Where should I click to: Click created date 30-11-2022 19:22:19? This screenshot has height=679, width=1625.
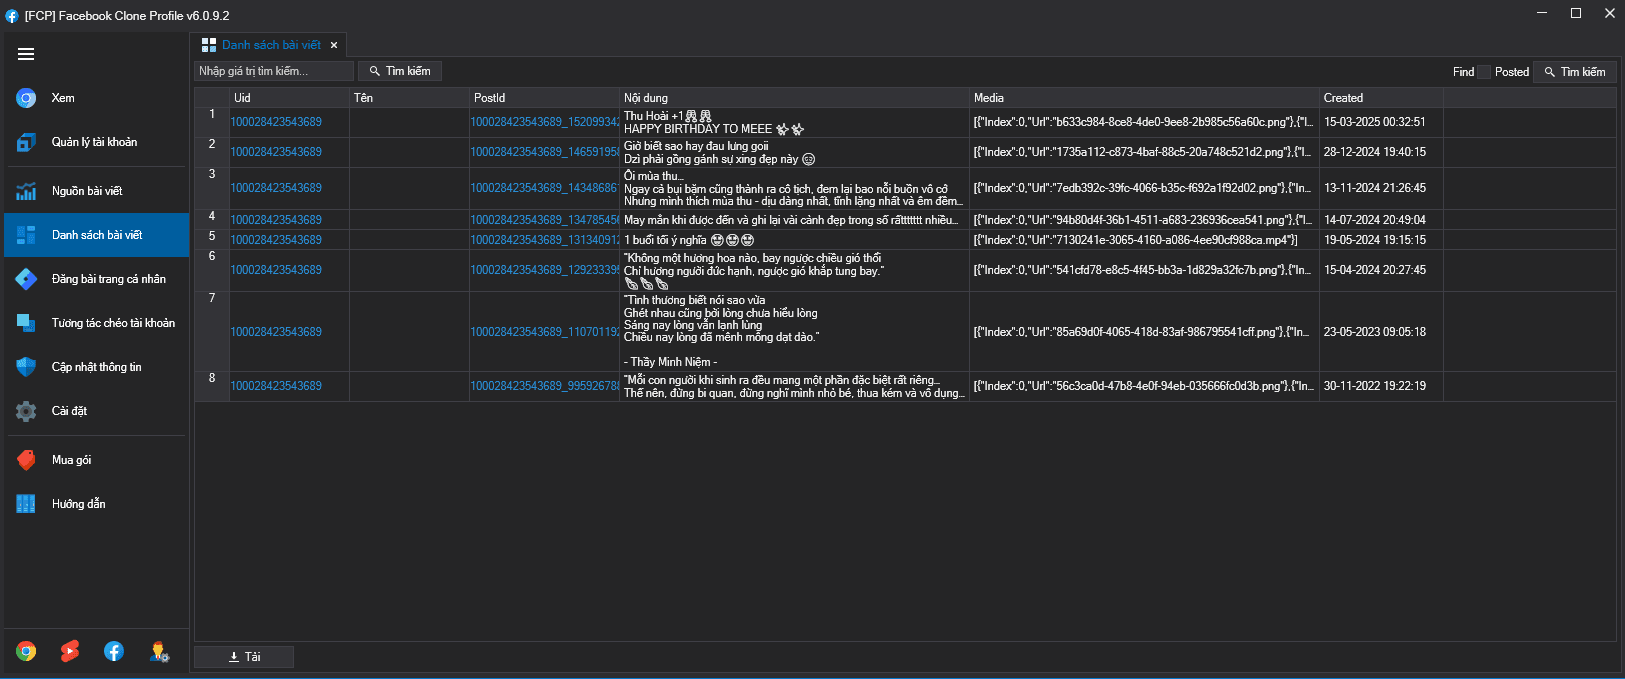[x=1375, y=386]
